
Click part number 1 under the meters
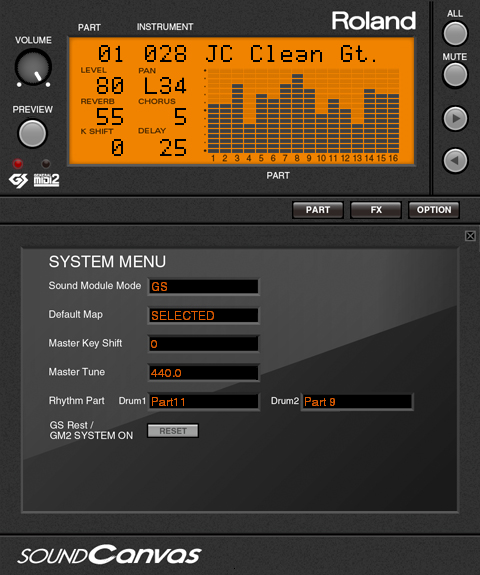213,158
